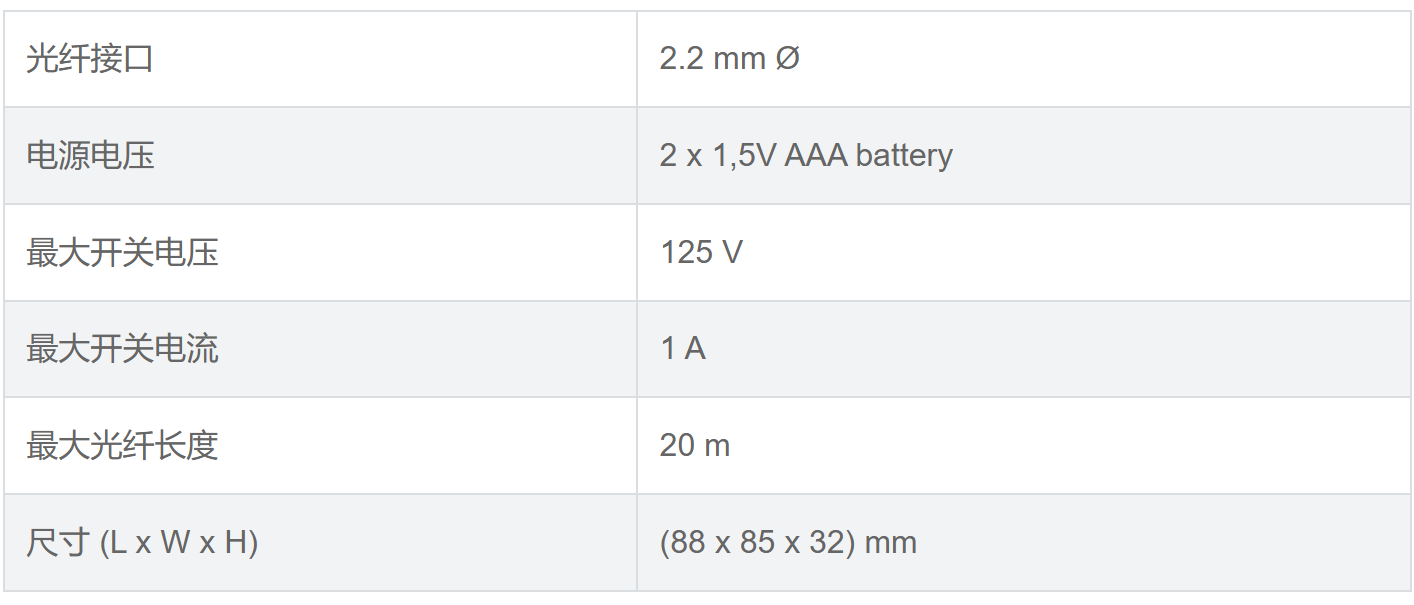Click the 最大光纤长度 label
The height and width of the screenshot is (605, 1414).
pos(122,446)
